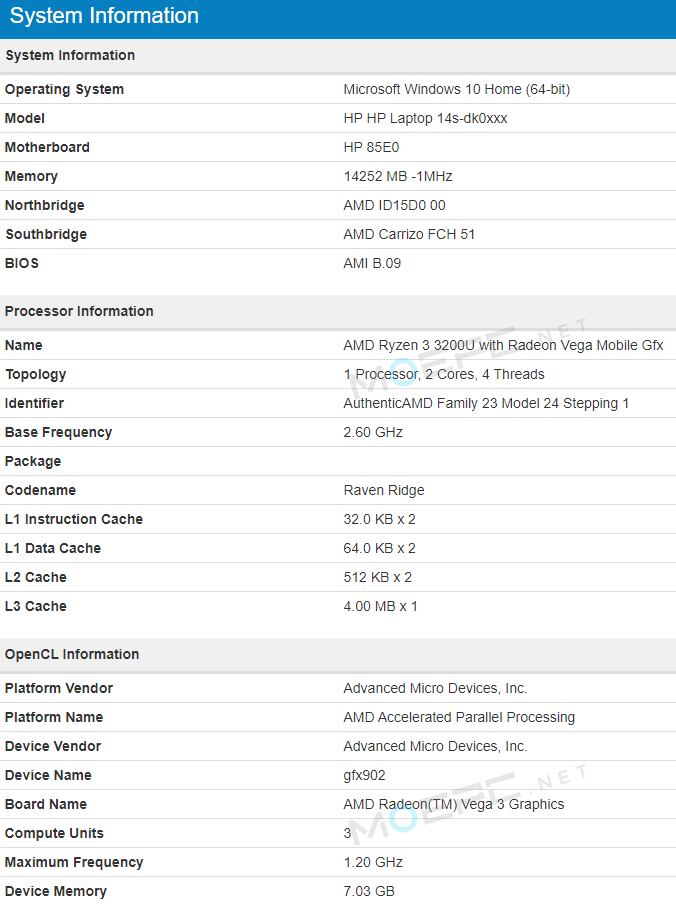Select the 'HP 85E0' motherboard value
676x912 pixels.
pos(371,147)
